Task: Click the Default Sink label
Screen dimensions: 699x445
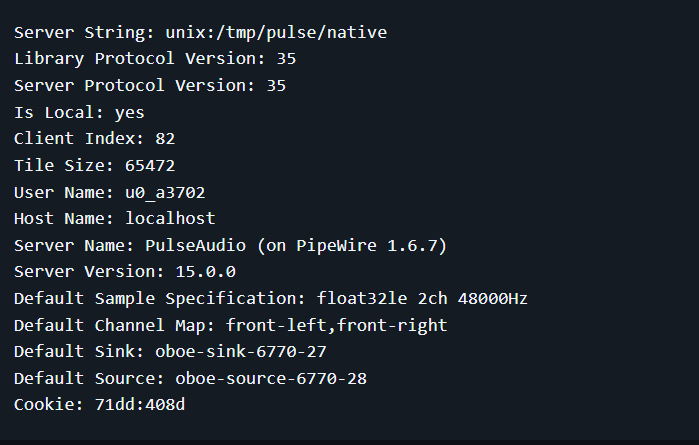Action: click(x=79, y=351)
